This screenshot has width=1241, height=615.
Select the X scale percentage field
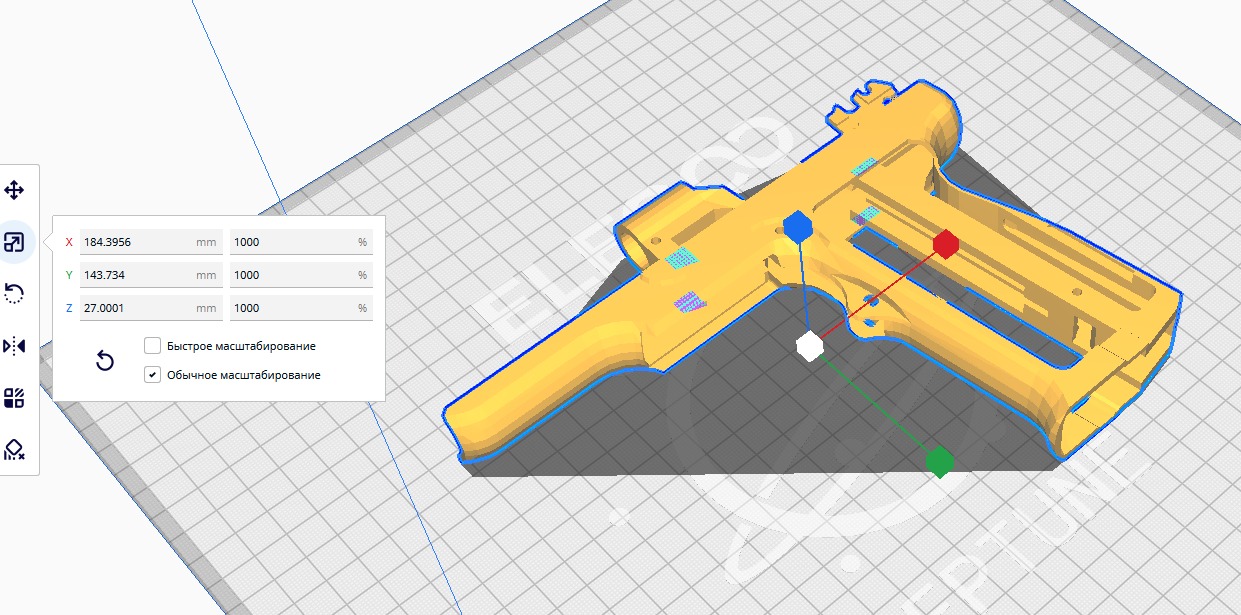(x=290, y=242)
